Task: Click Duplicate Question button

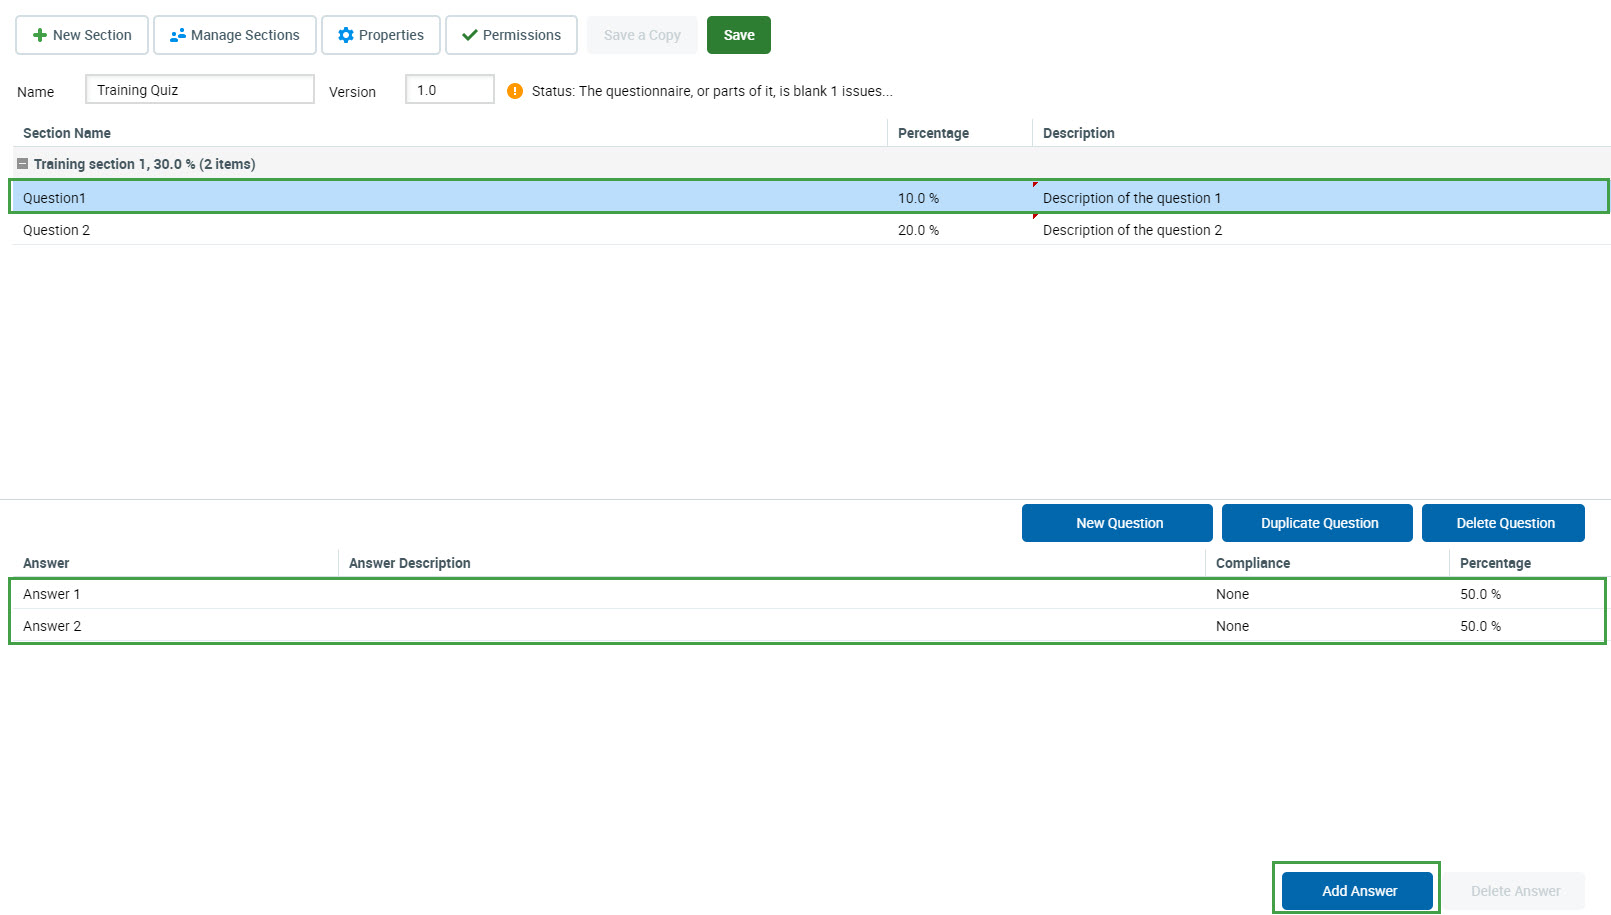Action: (x=1317, y=523)
